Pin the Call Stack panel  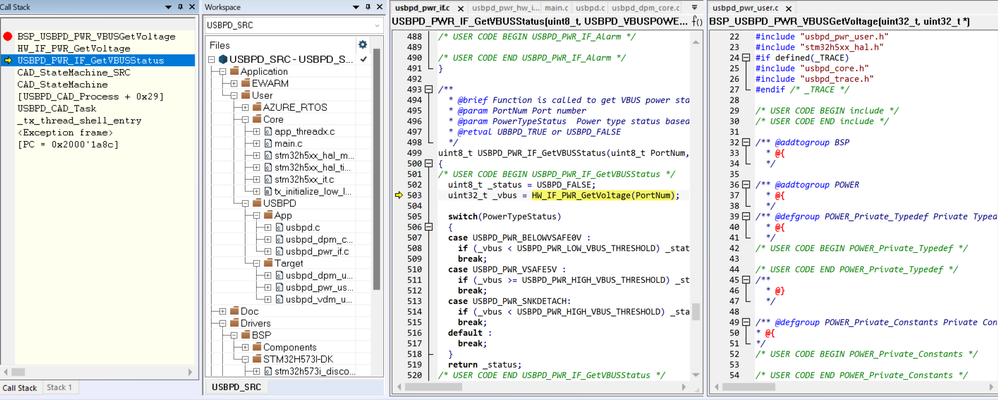point(180,7)
